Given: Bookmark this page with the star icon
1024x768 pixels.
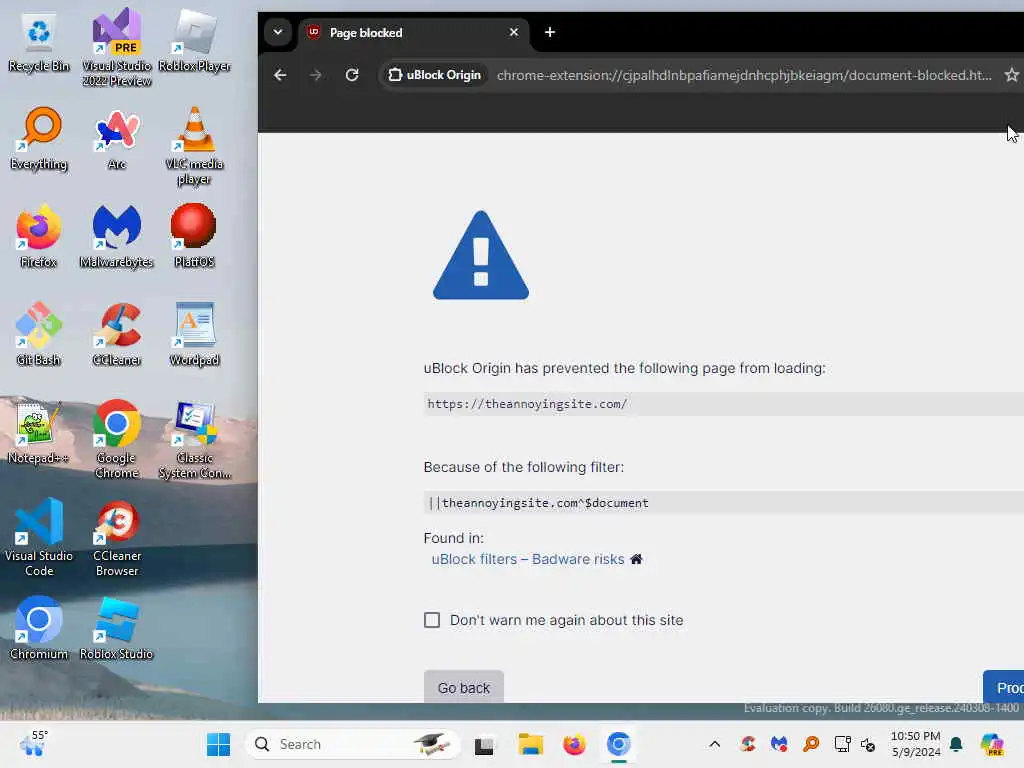Looking at the screenshot, I should click(x=1012, y=75).
